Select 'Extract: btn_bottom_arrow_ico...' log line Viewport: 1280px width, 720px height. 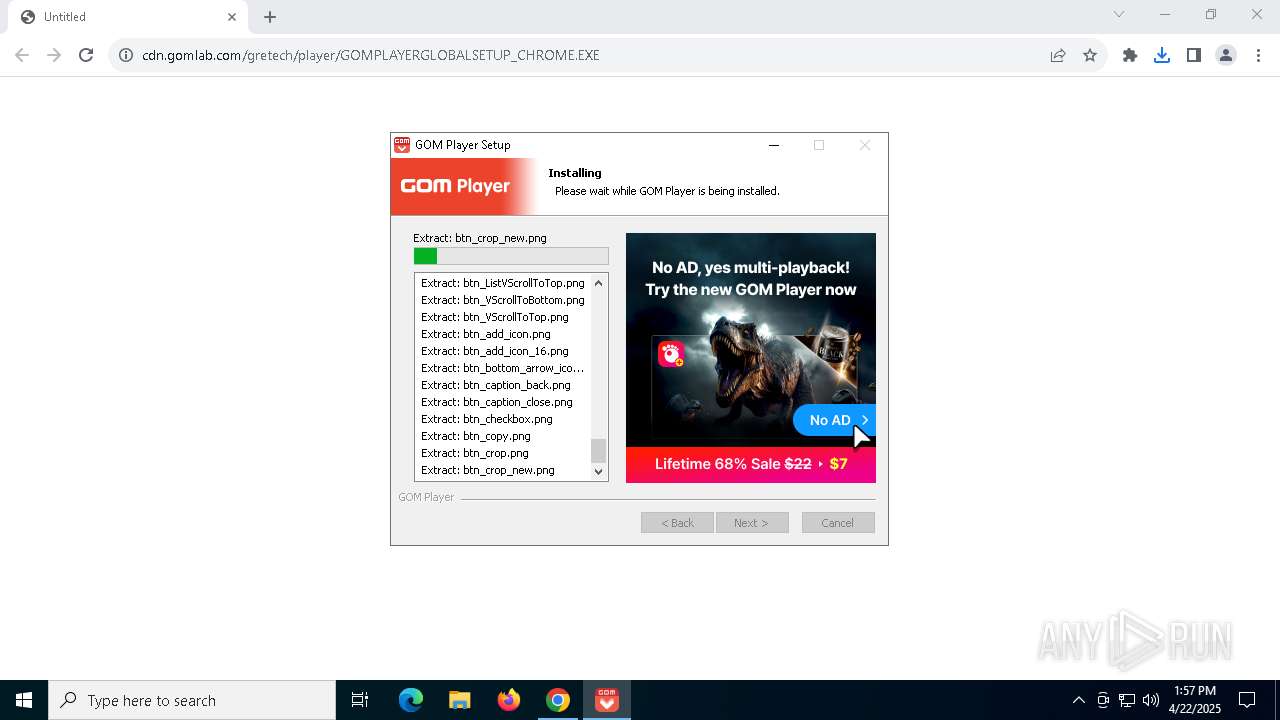tap(503, 368)
